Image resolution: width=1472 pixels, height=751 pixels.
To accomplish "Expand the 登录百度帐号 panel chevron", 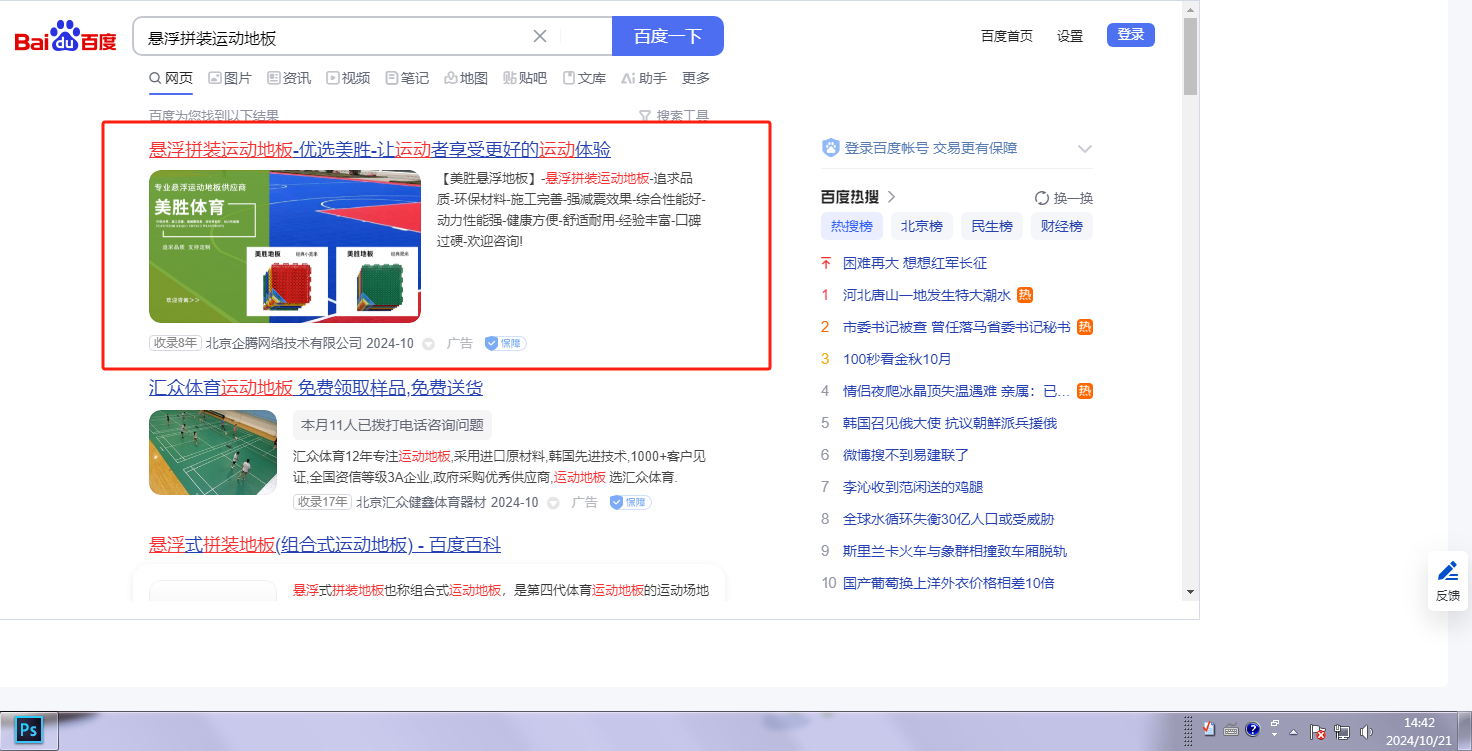I will coord(1085,149).
